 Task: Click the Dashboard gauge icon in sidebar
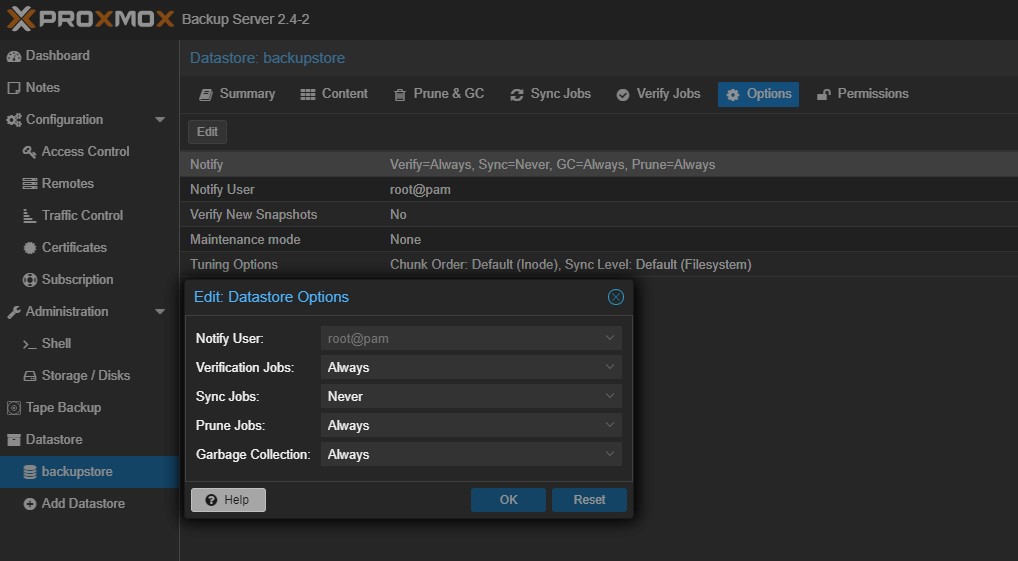click(14, 56)
